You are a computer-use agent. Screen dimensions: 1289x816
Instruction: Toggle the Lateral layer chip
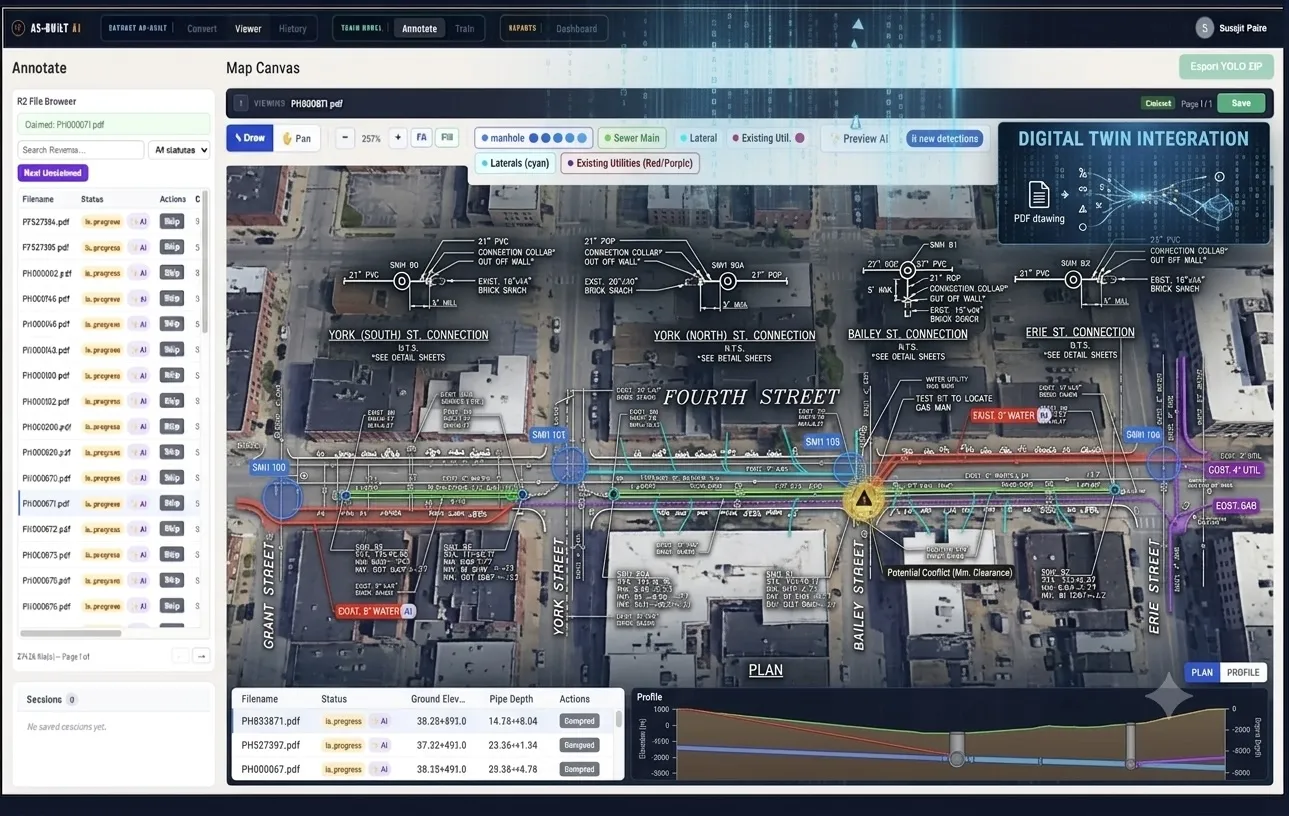(698, 138)
